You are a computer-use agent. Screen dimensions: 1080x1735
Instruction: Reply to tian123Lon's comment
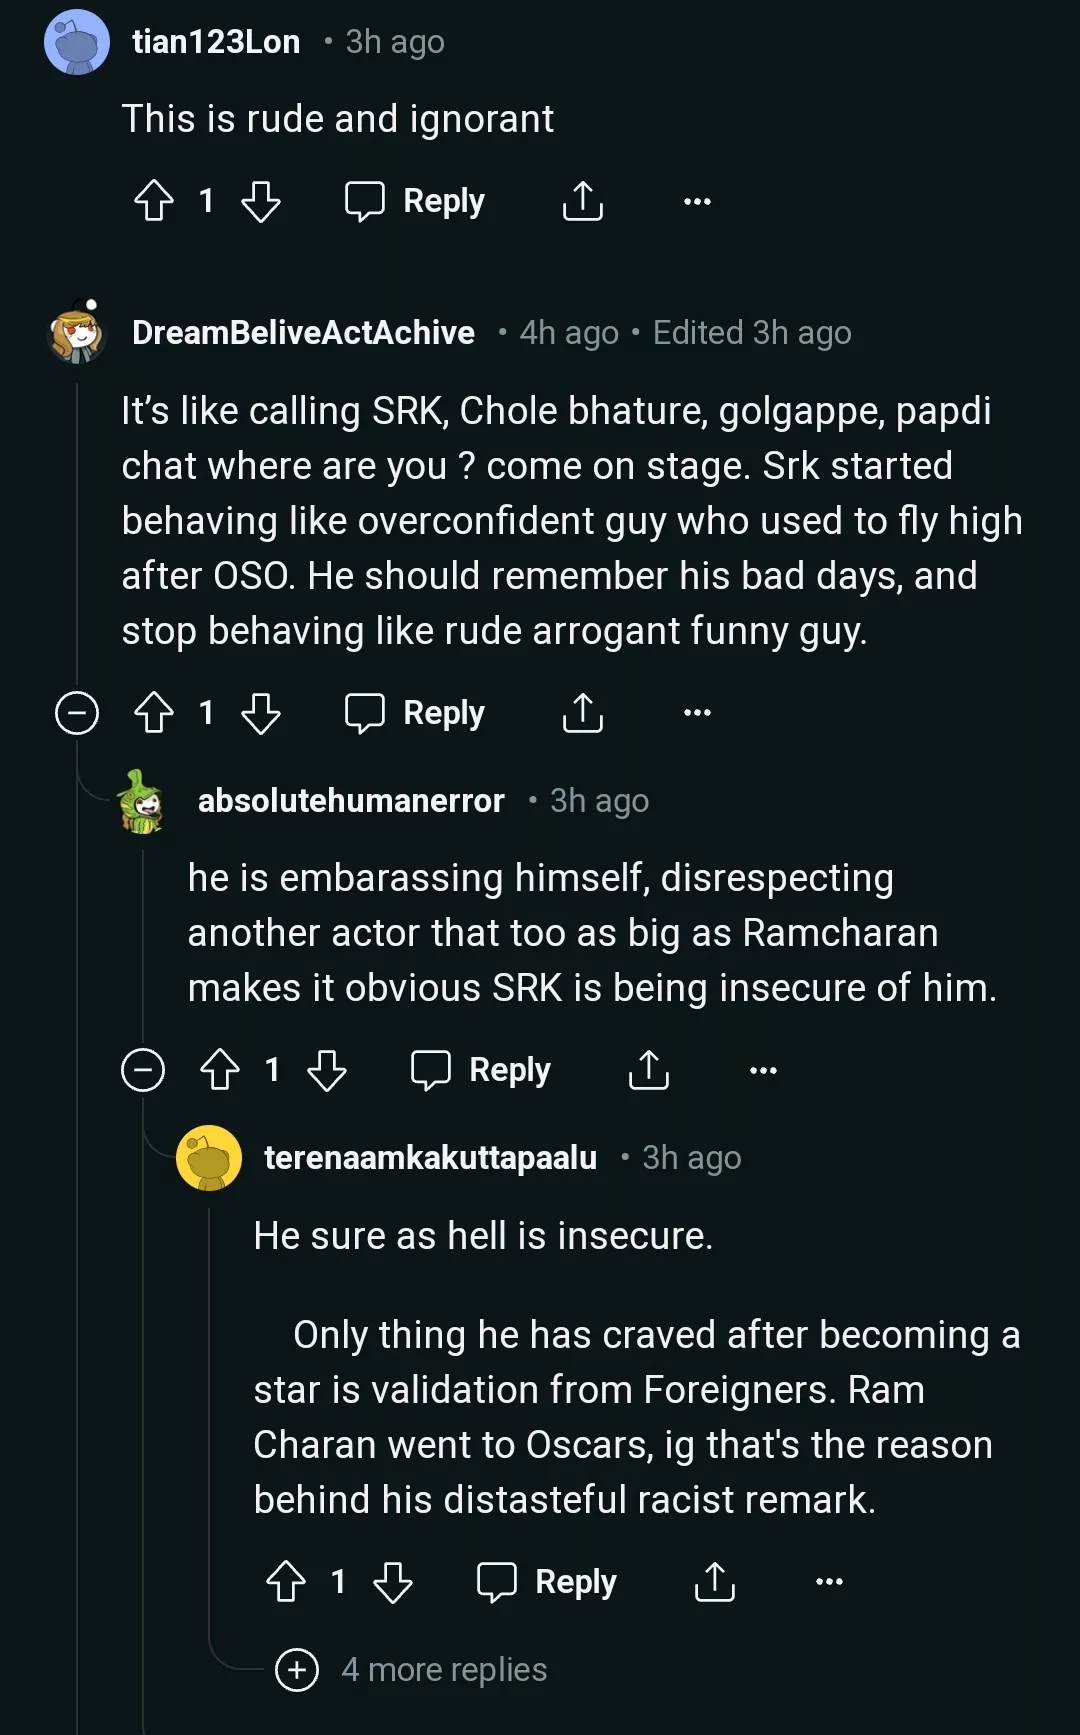[415, 201]
